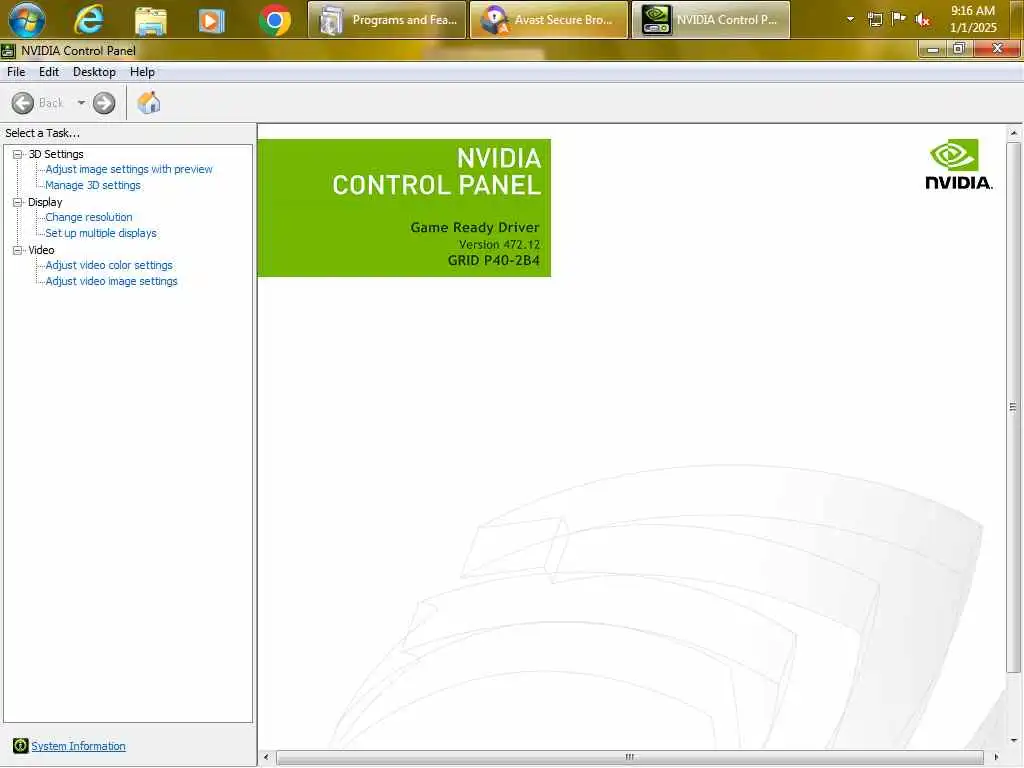Launch Internet Explorer from the taskbar
Image resolution: width=1024 pixels, height=768 pixels.
pos(89,20)
